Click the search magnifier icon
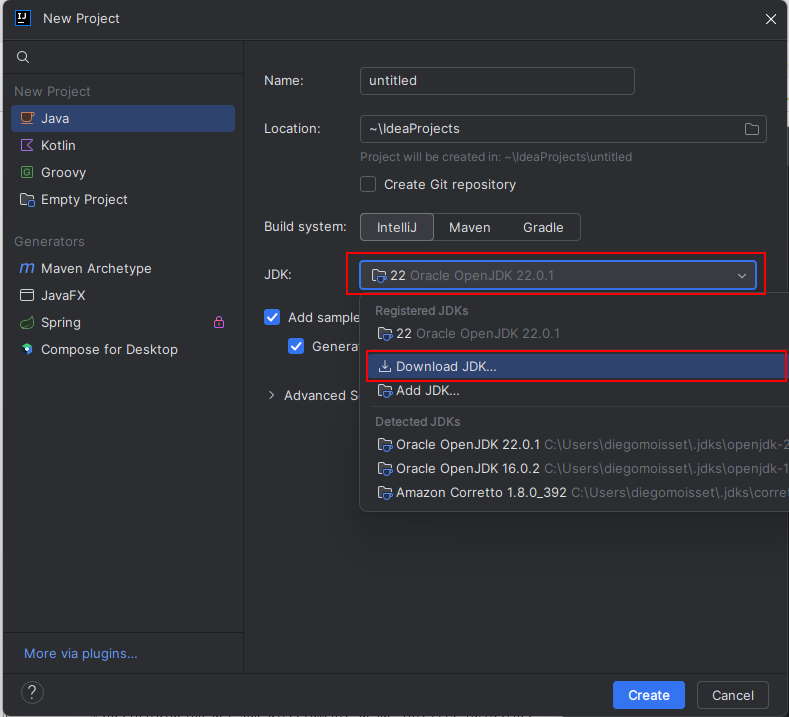 click(23, 57)
